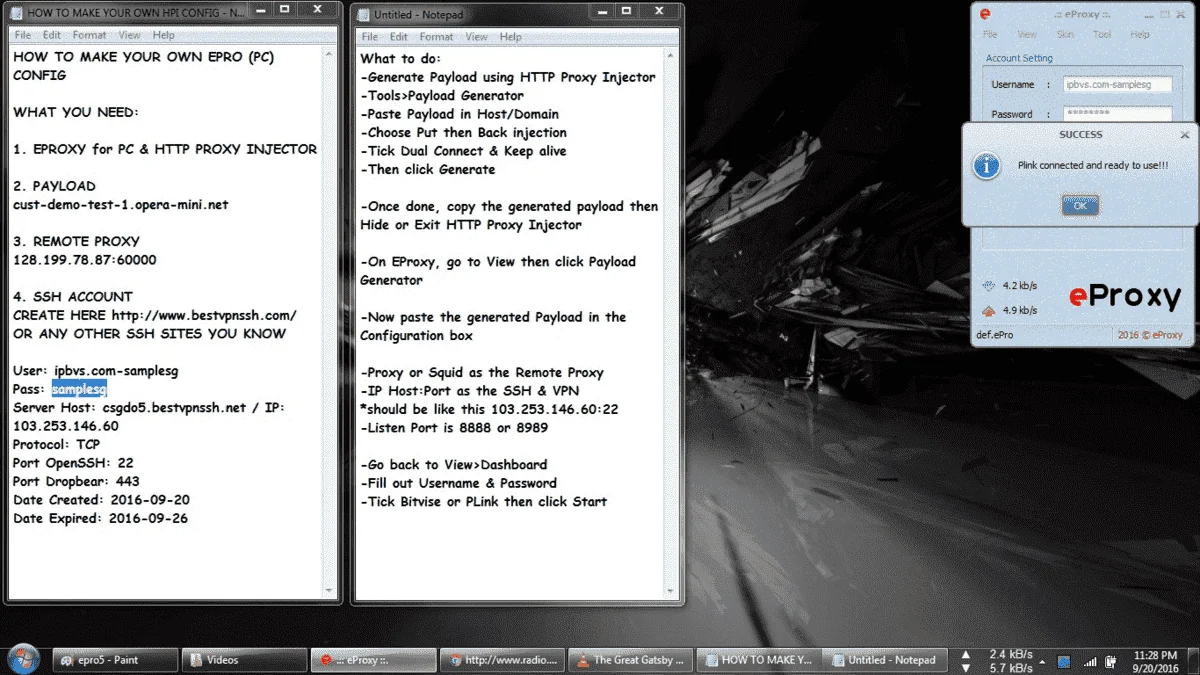
Task: Click 'User: ipbvs.com-samplesg' line in Notepad
Action: pyautogui.click(x=96, y=371)
